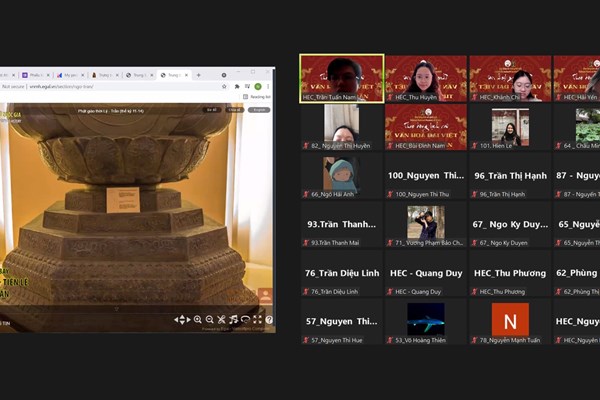Click muted mic icon of 82_Nguyen Thị Huyền
Image resolution: width=600 pixels, height=400 pixels.
point(306,145)
